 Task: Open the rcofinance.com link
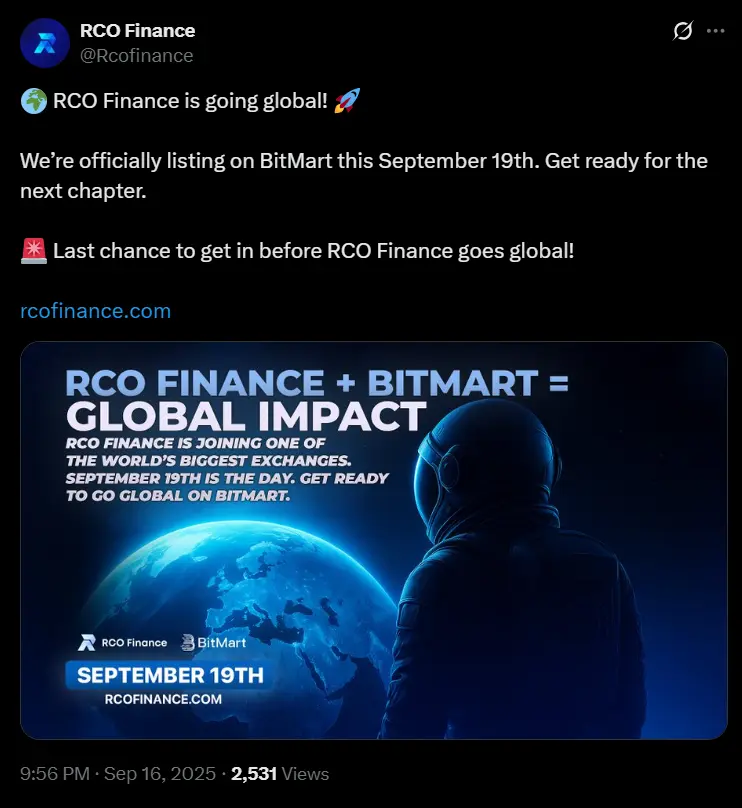click(x=96, y=311)
